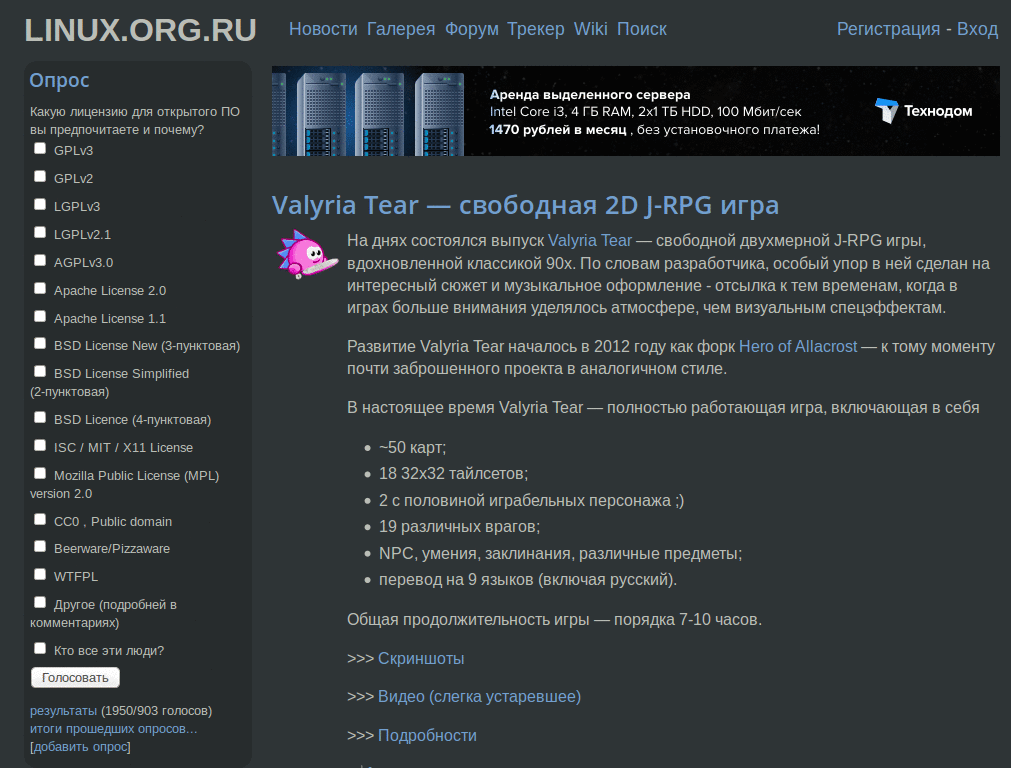Open the Подробности link
Image resolution: width=1024 pixels, height=768 pixels.
click(x=427, y=736)
